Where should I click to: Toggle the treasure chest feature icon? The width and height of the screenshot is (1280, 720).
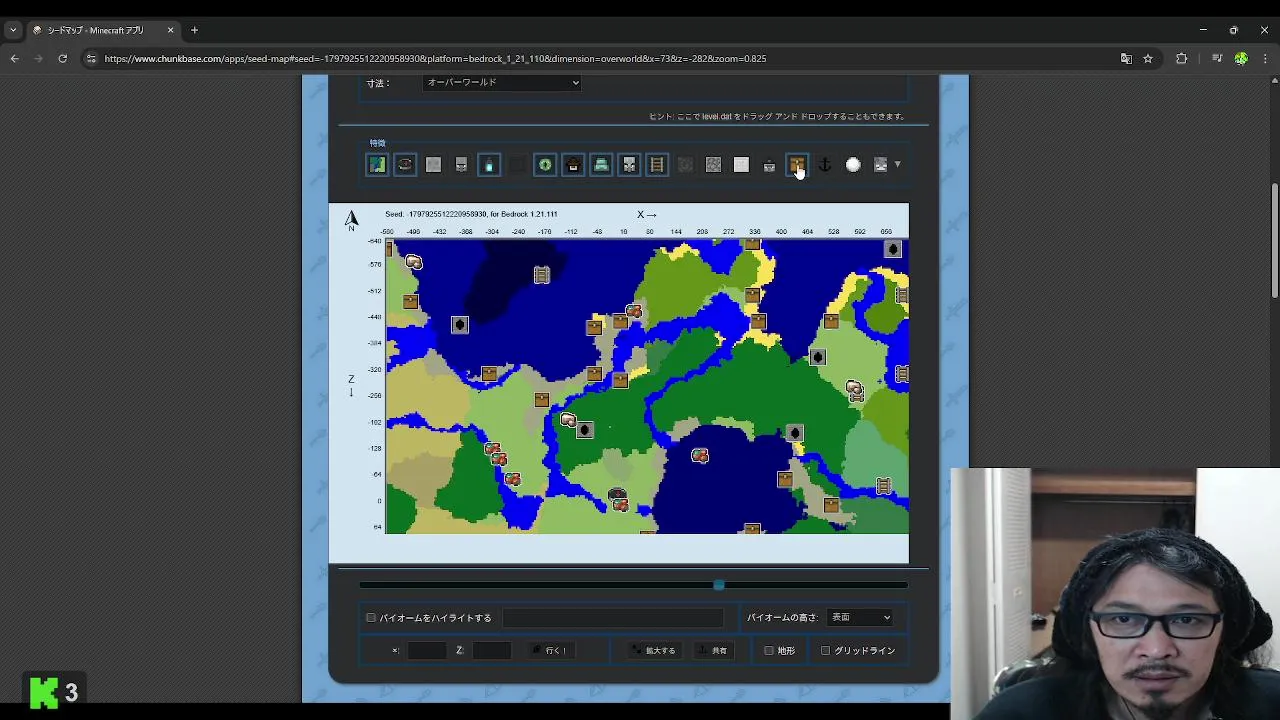pos(797,165)
